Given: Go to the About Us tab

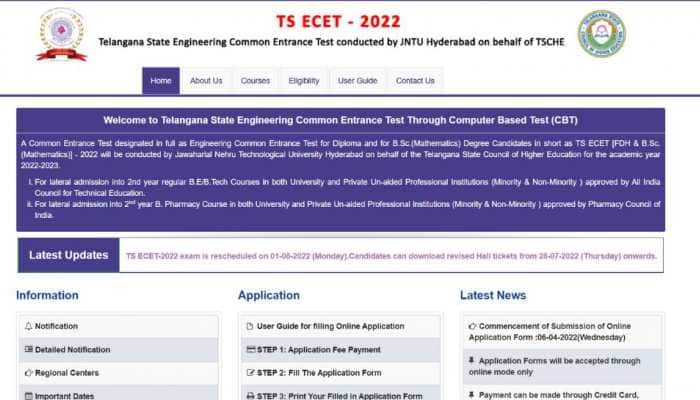Looking at the screenshot, I should click(x=206, y=81).
